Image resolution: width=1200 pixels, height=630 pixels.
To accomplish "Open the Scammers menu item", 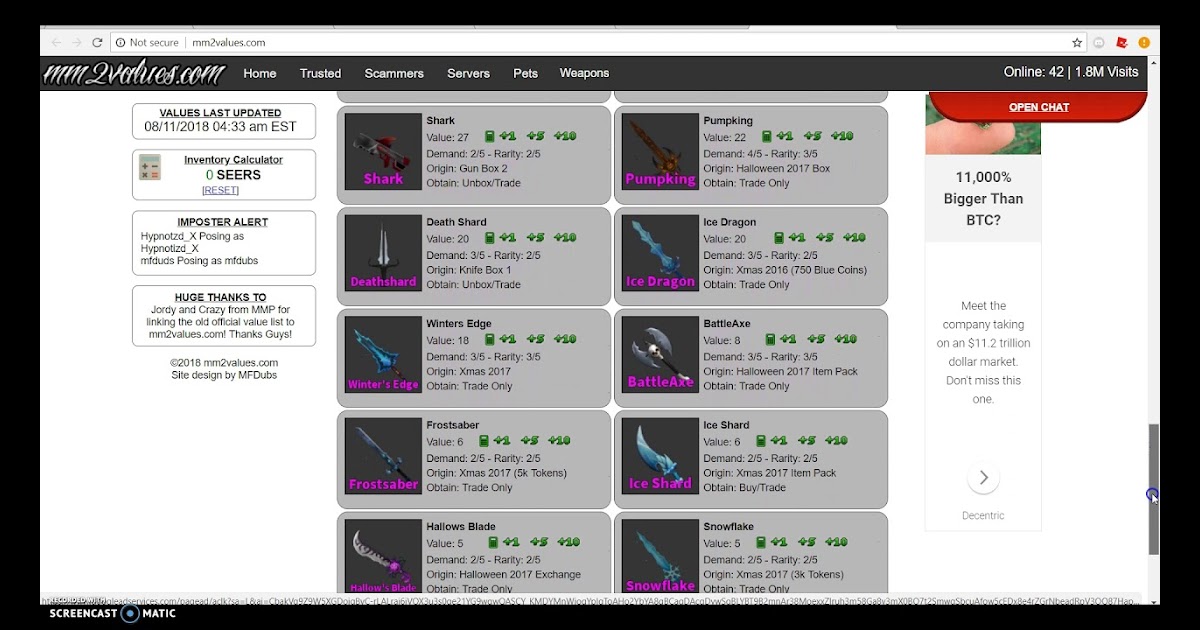I will (394, 73).
